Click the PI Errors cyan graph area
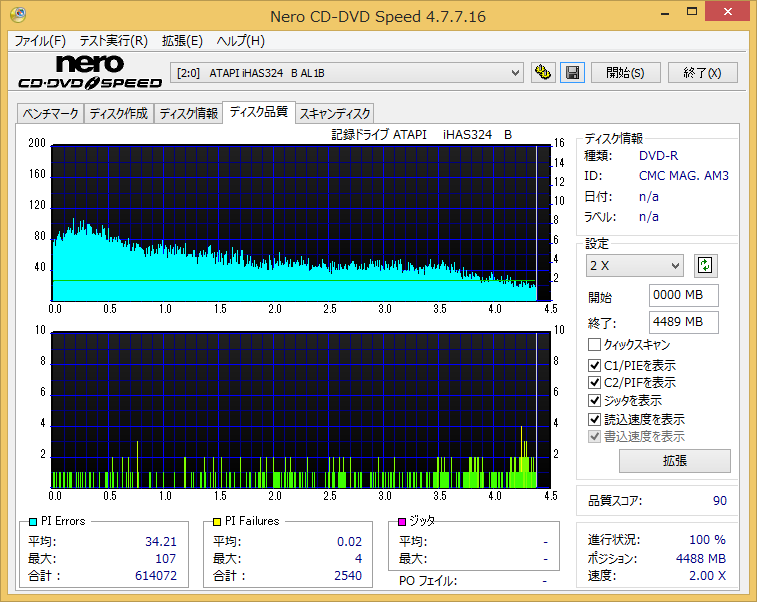This screenshot has height=602, width=757. coord(301,223)
